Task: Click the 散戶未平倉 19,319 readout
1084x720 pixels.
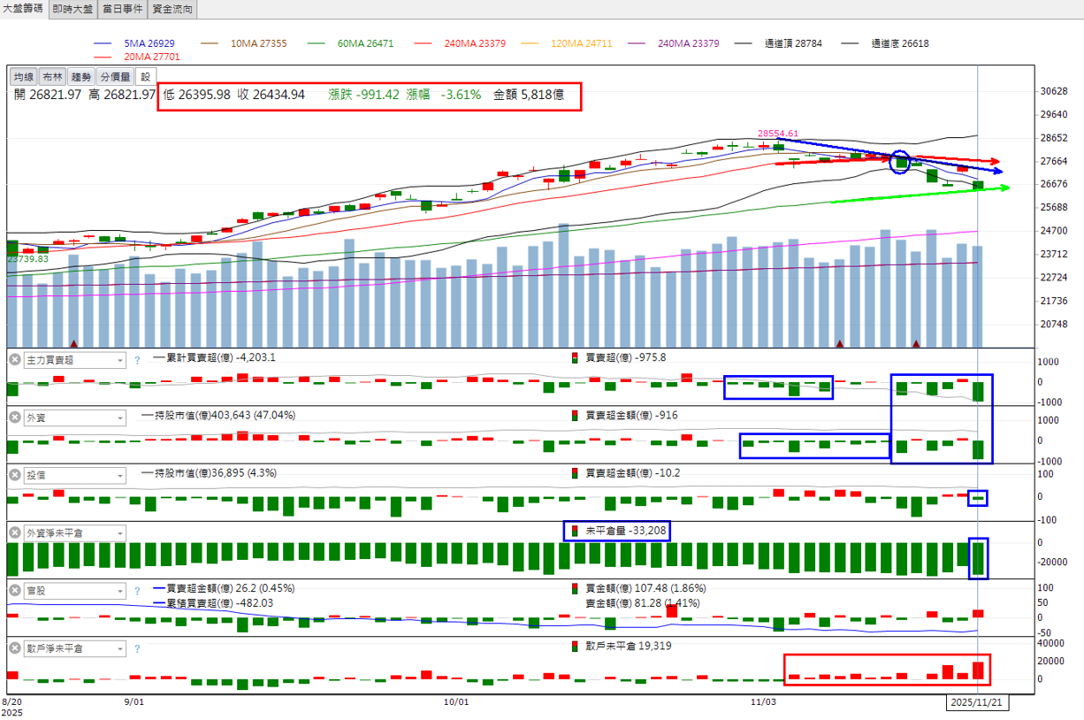Action: click(x=622, y=645)
